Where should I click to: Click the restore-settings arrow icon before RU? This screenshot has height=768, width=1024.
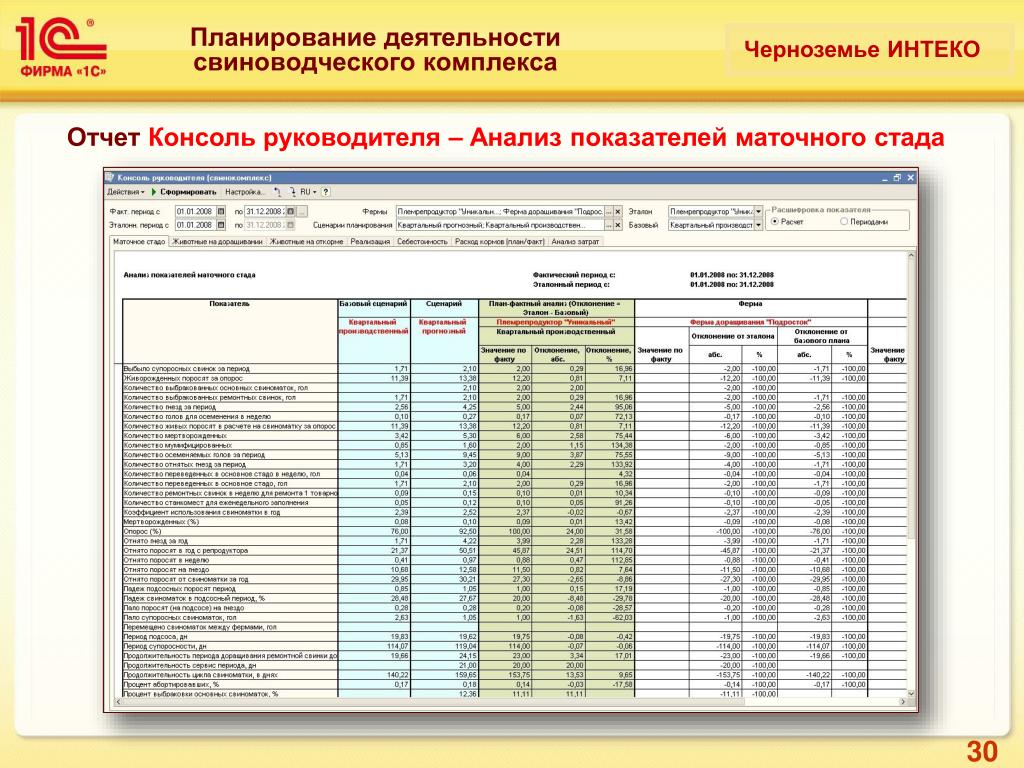[x=278, y=192]
